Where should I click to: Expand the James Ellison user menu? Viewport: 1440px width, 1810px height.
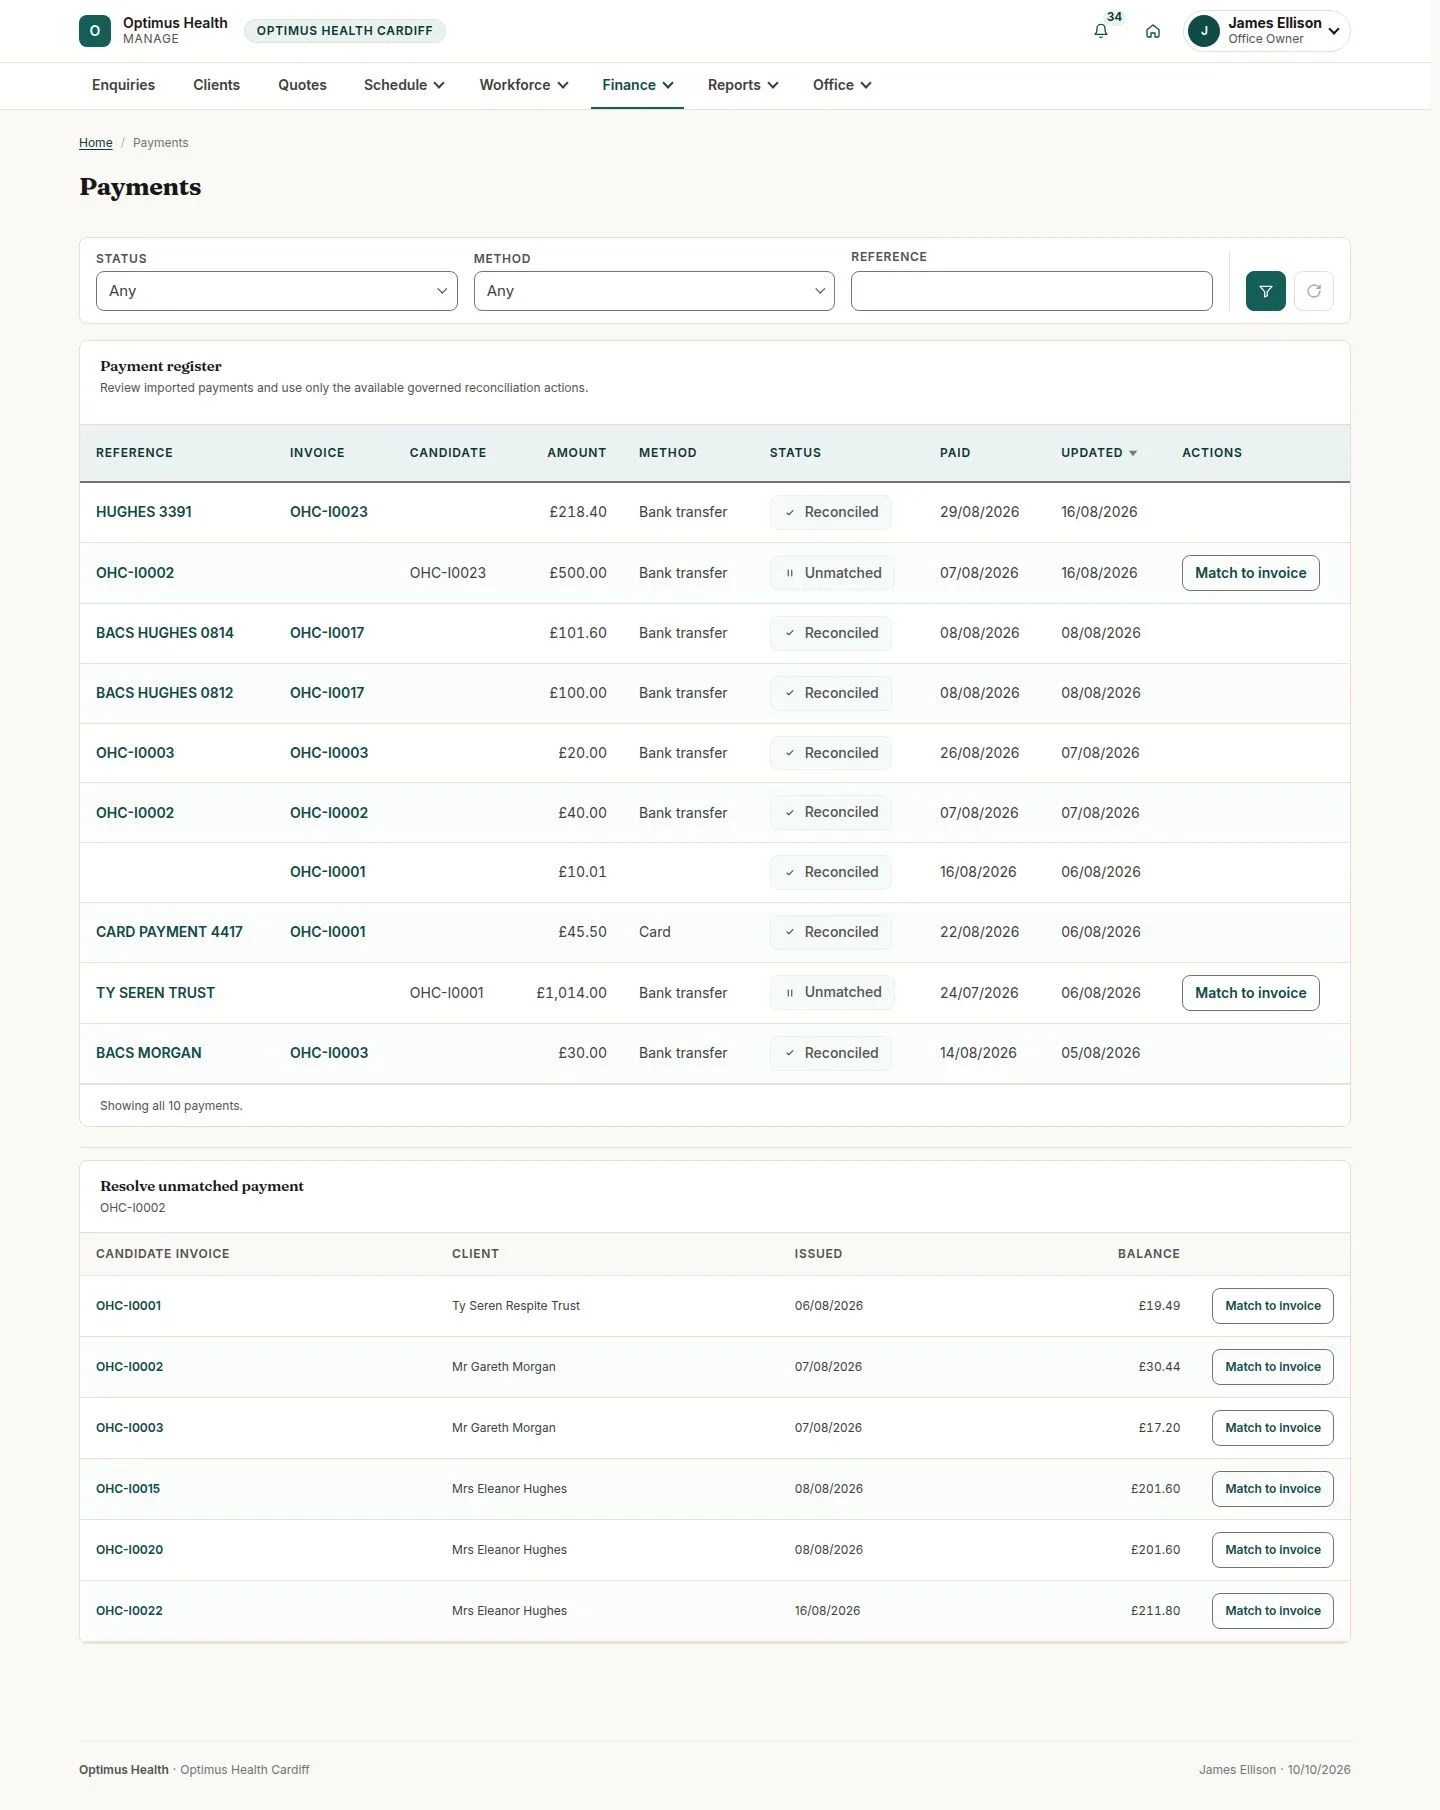1266,31
